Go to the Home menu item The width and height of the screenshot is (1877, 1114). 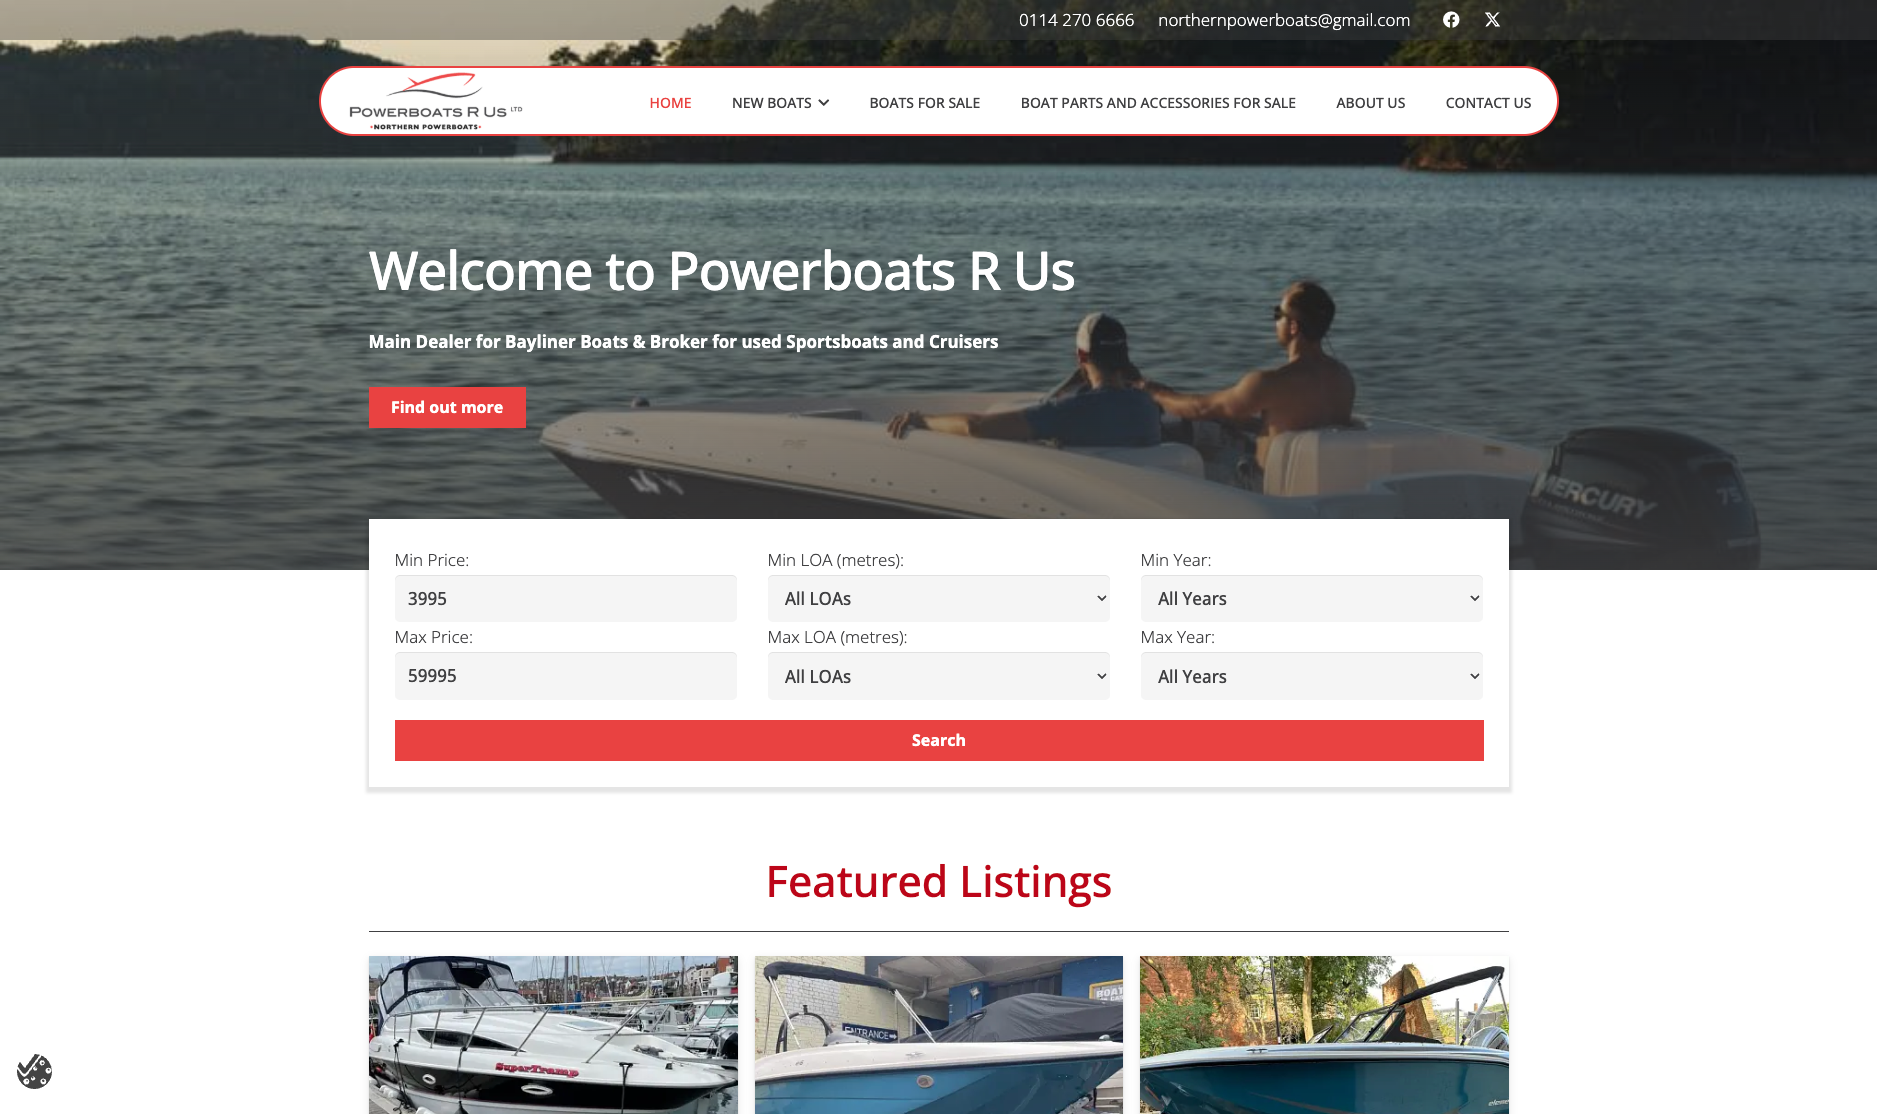tap(670, 103)
